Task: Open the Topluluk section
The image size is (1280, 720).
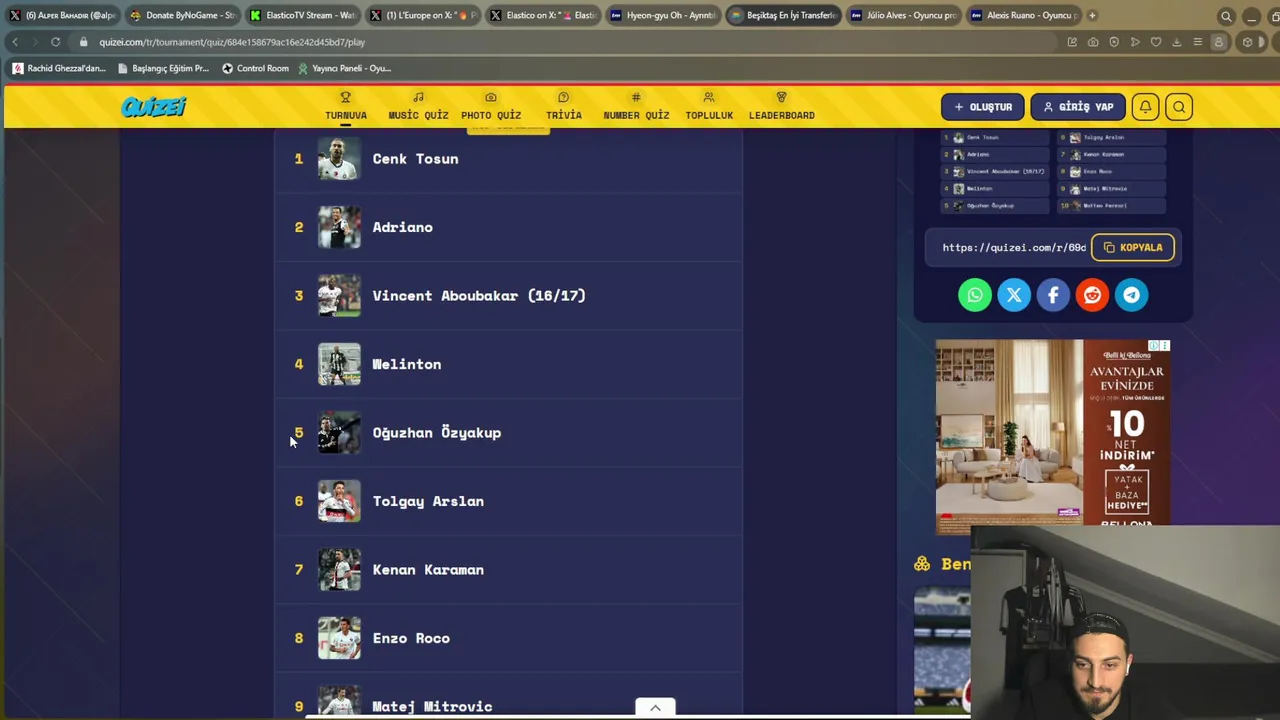Action: [709, 106]
